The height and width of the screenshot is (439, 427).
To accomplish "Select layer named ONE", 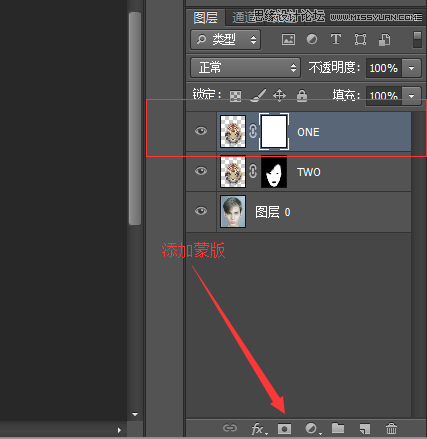I will [308, 132].
